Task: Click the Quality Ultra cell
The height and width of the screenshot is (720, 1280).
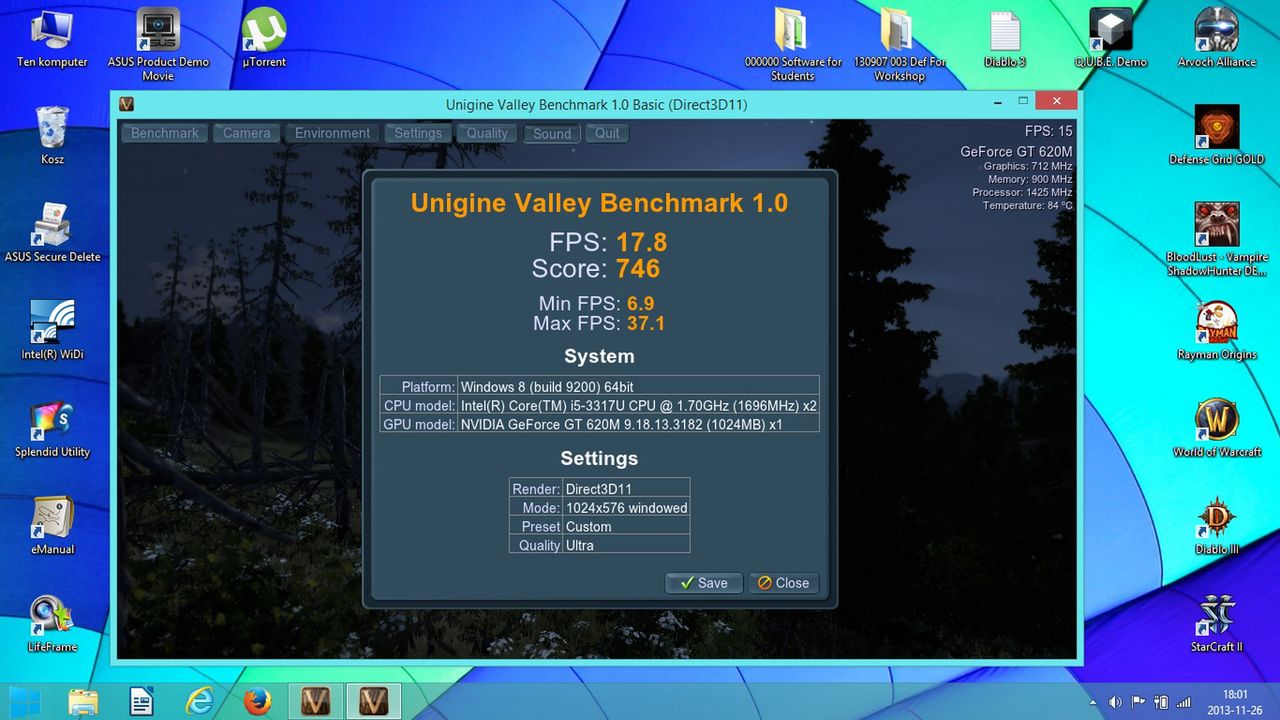Action: point(626,546)
